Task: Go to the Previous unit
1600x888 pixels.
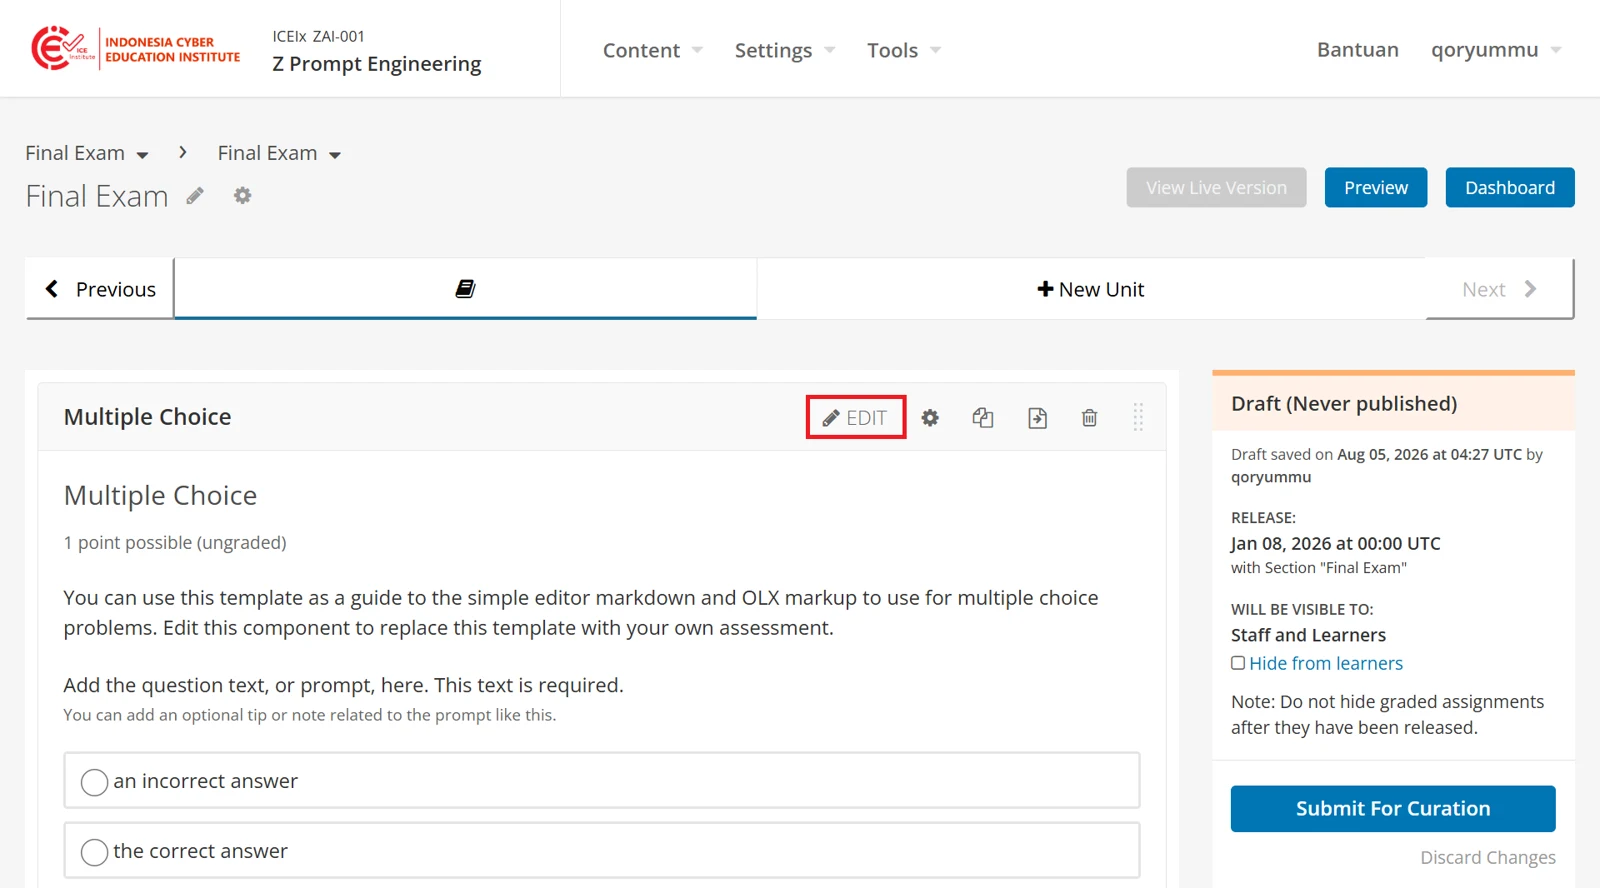Action: tap(100, 289)
